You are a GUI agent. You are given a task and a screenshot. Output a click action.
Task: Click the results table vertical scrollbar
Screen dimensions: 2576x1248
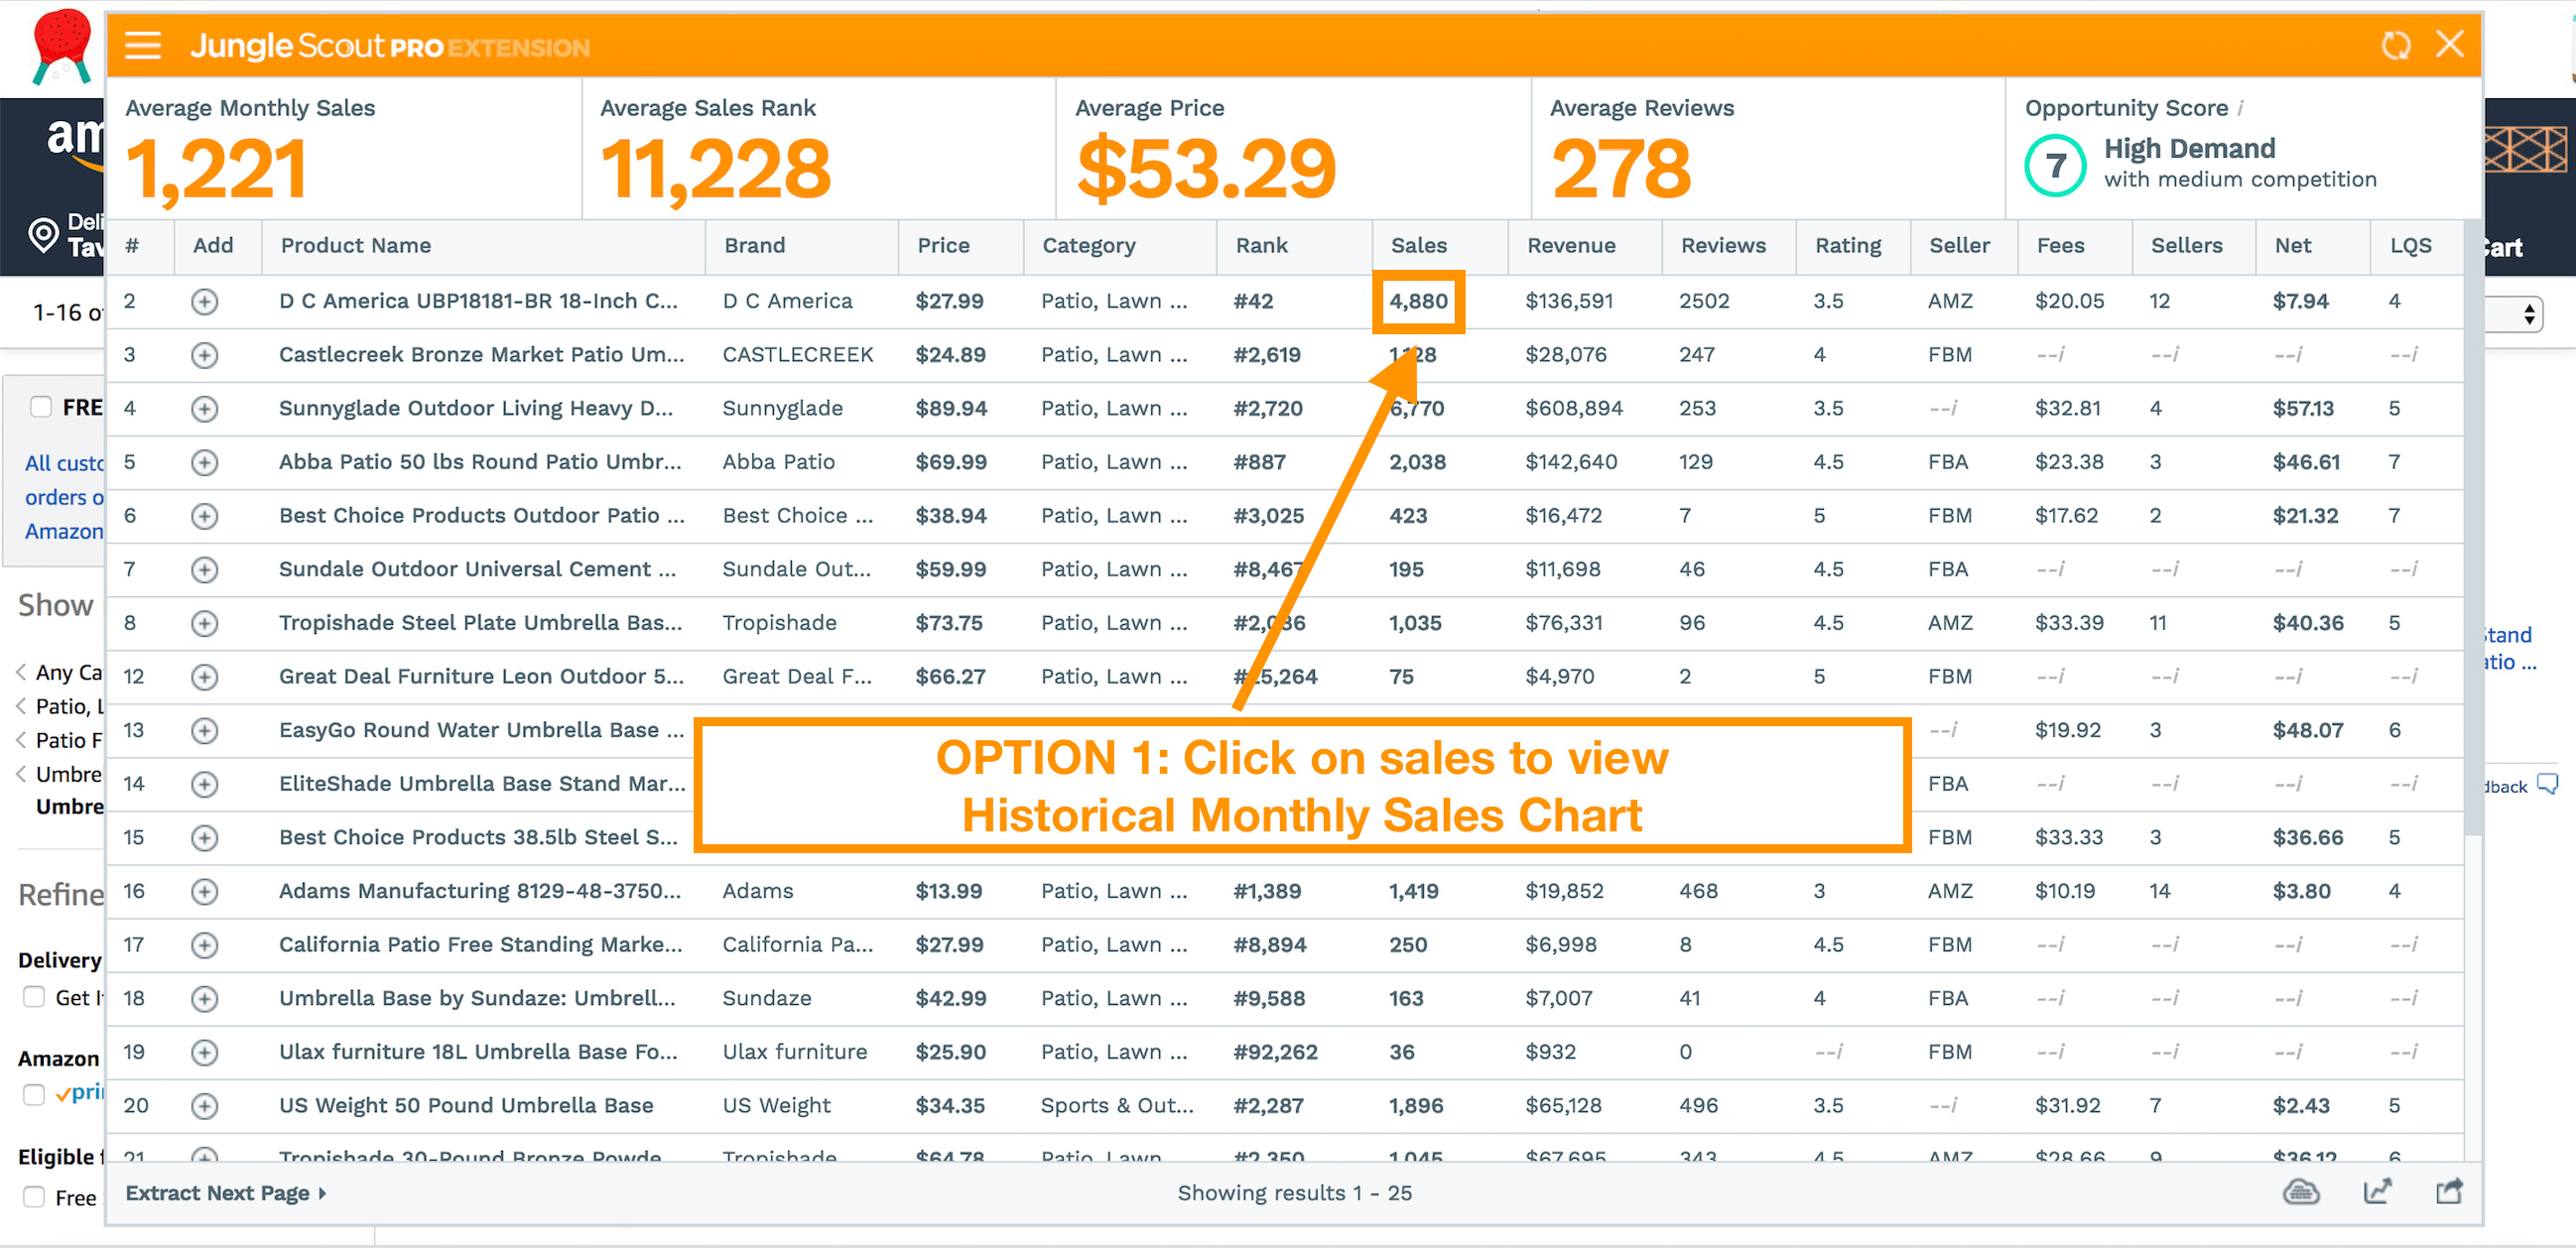2472,529
